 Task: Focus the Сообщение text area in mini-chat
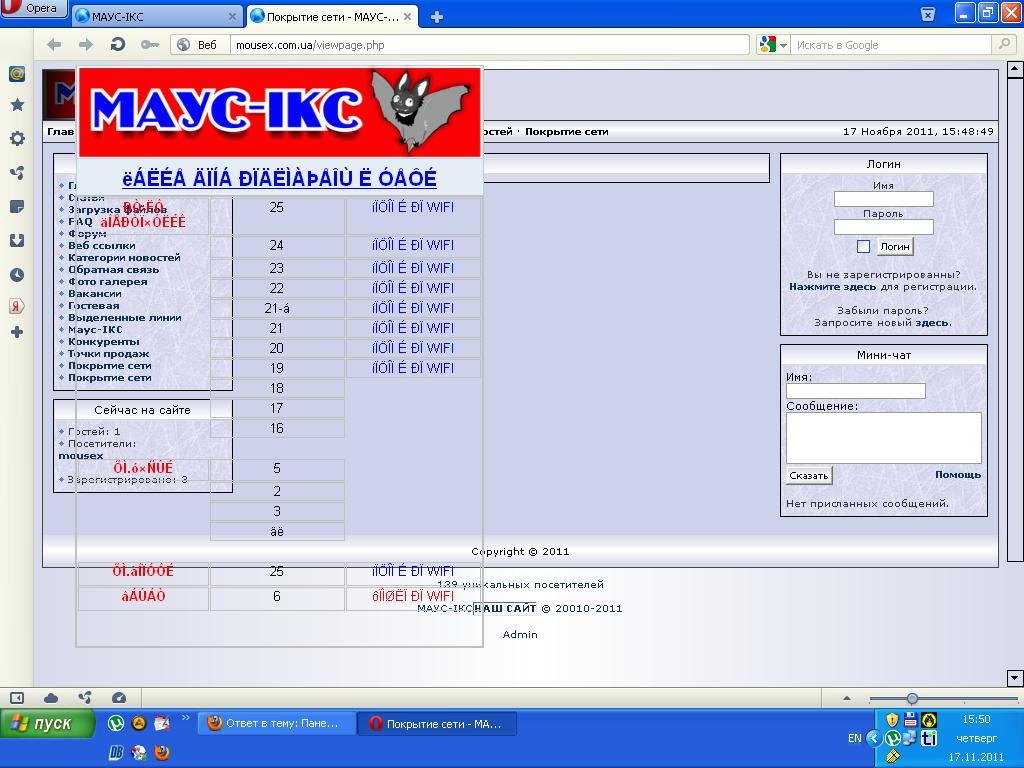point(884,438)
